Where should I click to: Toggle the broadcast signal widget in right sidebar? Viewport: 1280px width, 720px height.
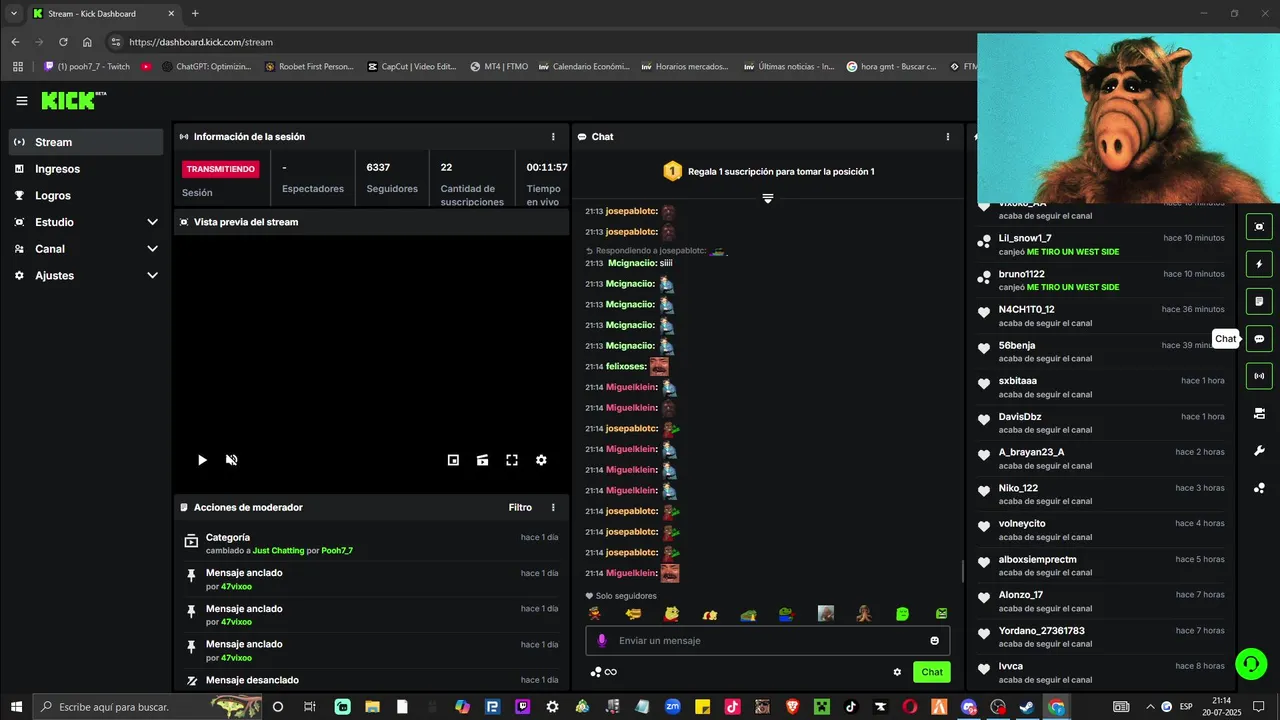point(1259,376)
